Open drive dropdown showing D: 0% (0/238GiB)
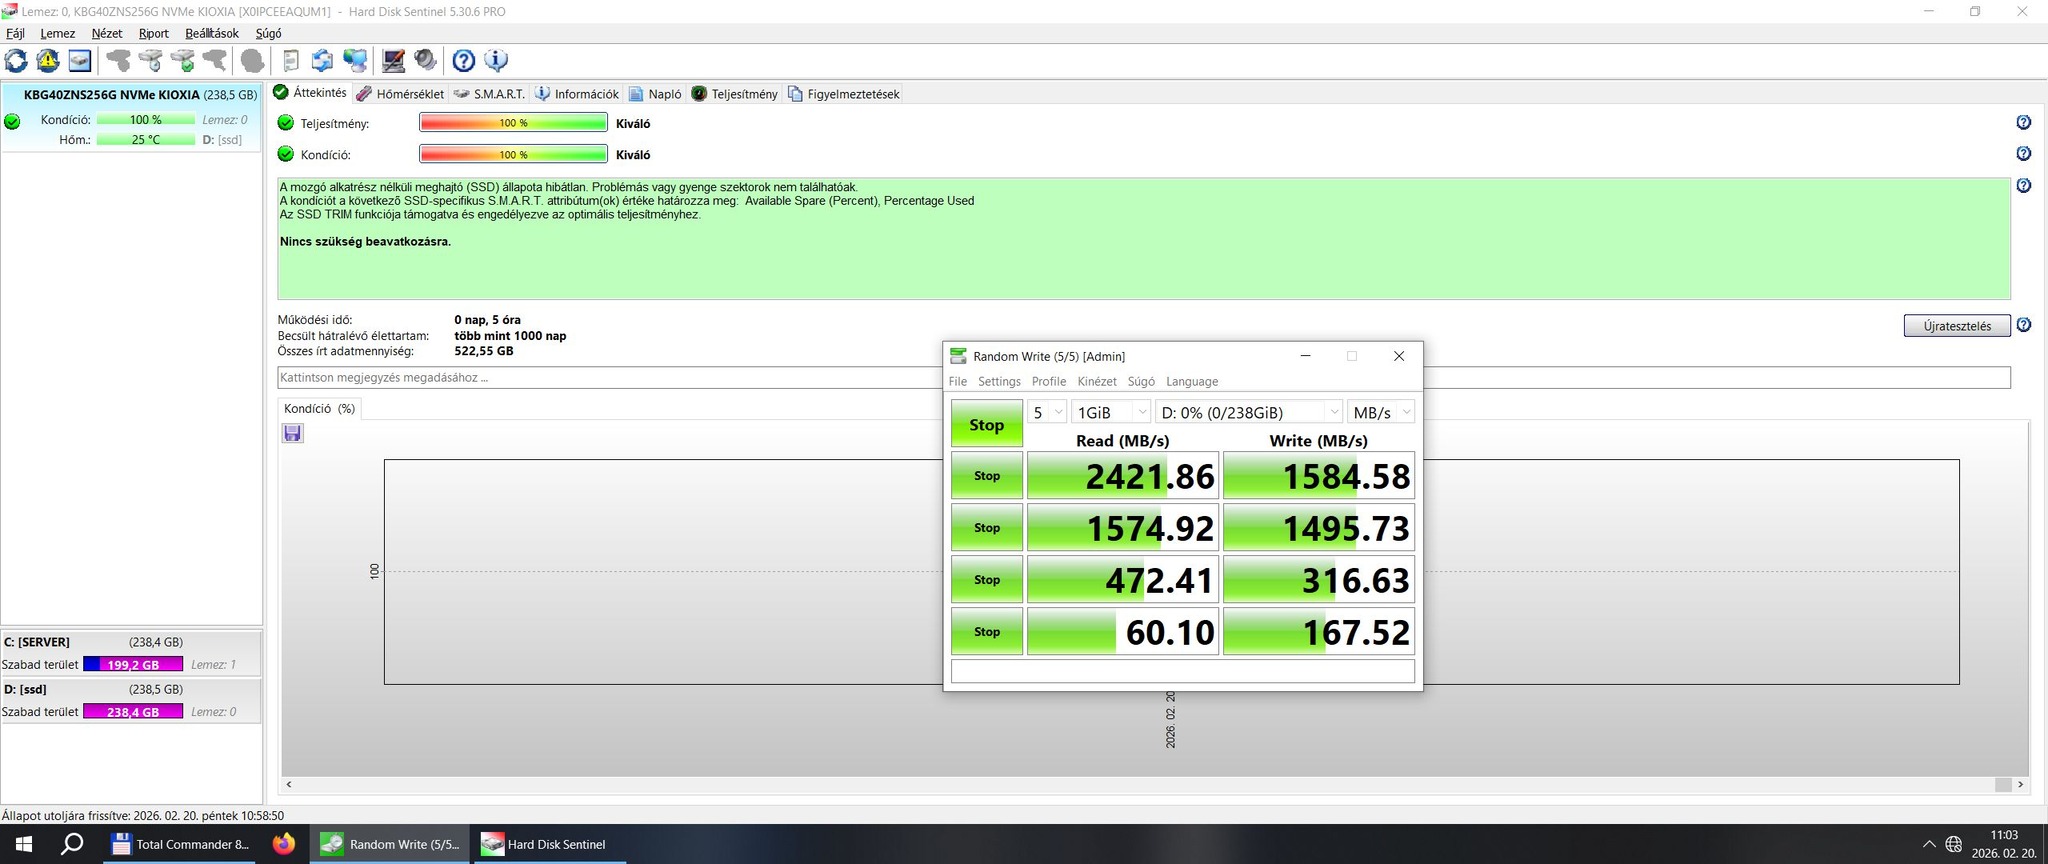This screenshot has width=2048, height=864. pos(1248,412)
